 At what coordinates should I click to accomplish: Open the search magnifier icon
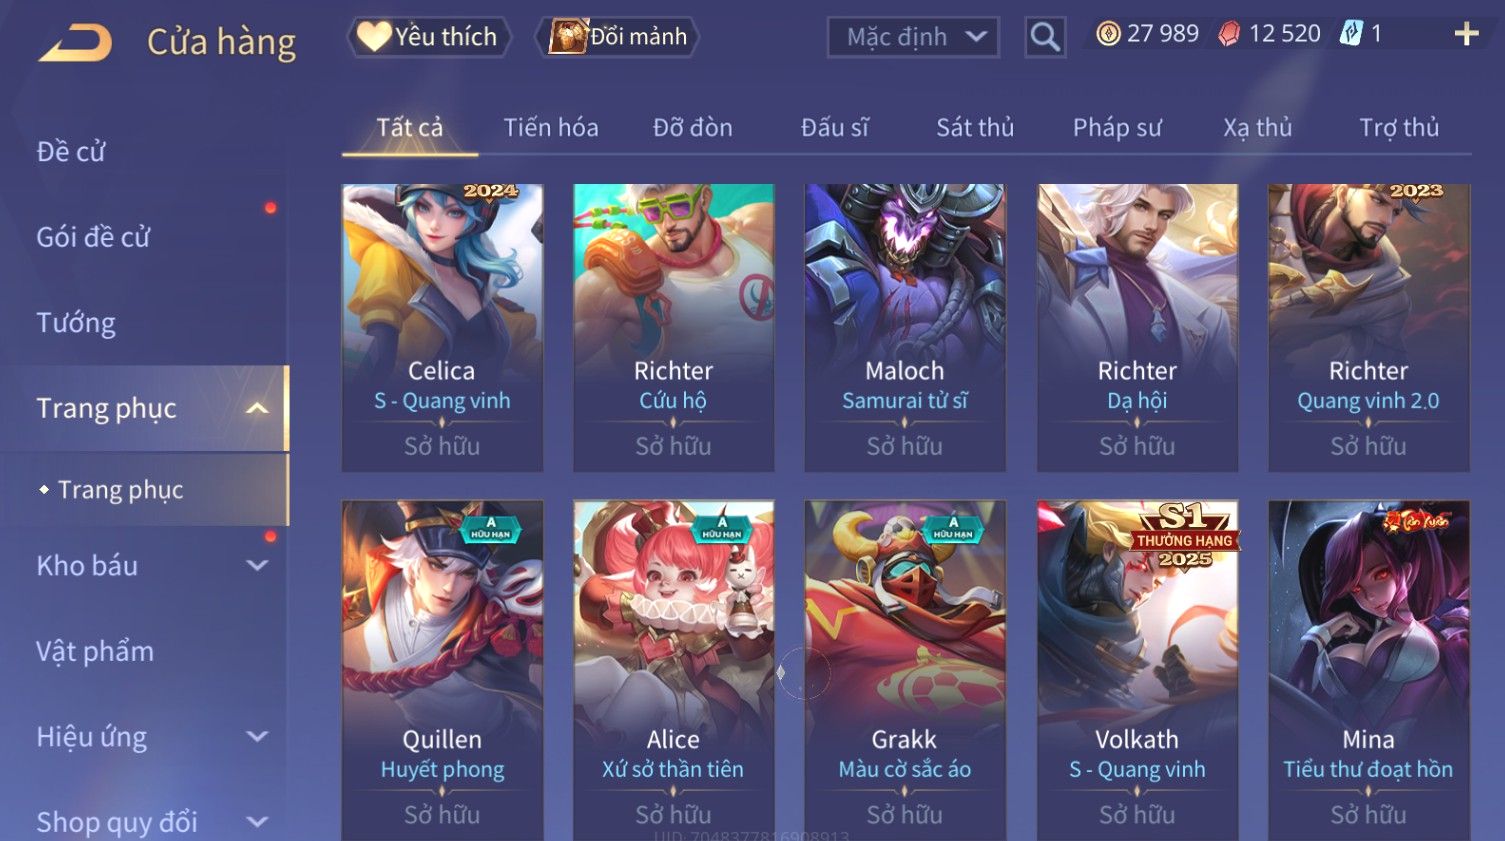point(1045,37)
